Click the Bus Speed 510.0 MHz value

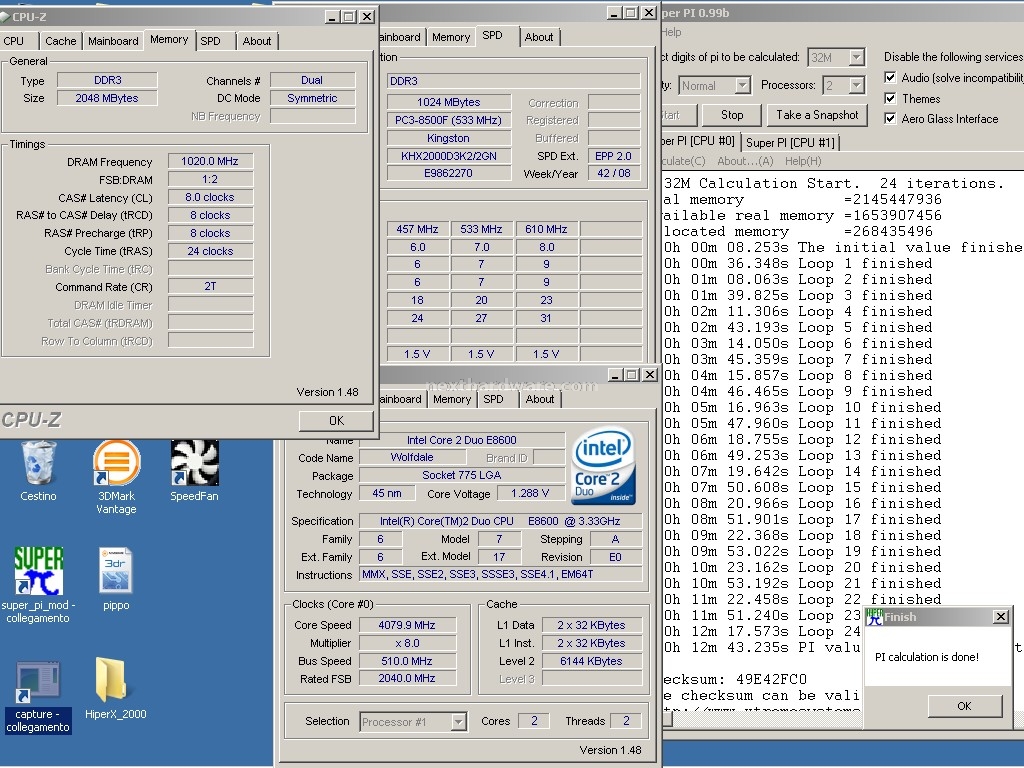(406, 661)
